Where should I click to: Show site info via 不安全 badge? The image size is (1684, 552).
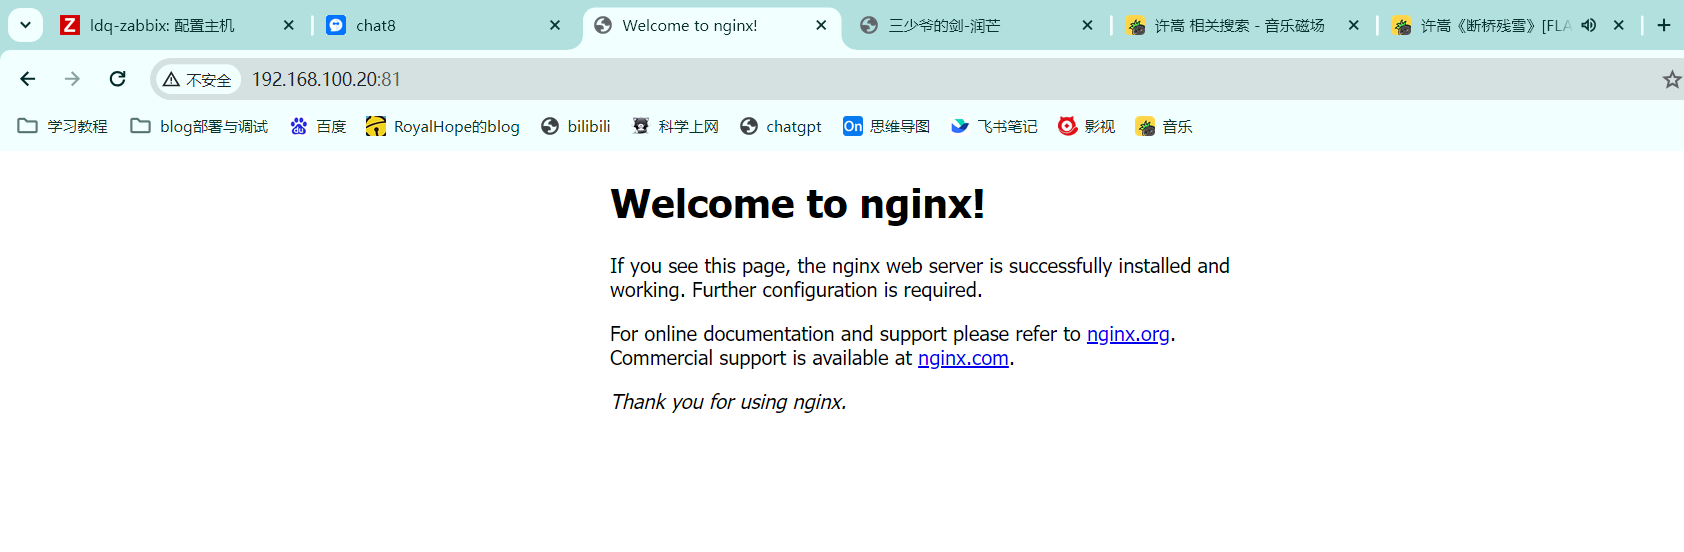198,79
